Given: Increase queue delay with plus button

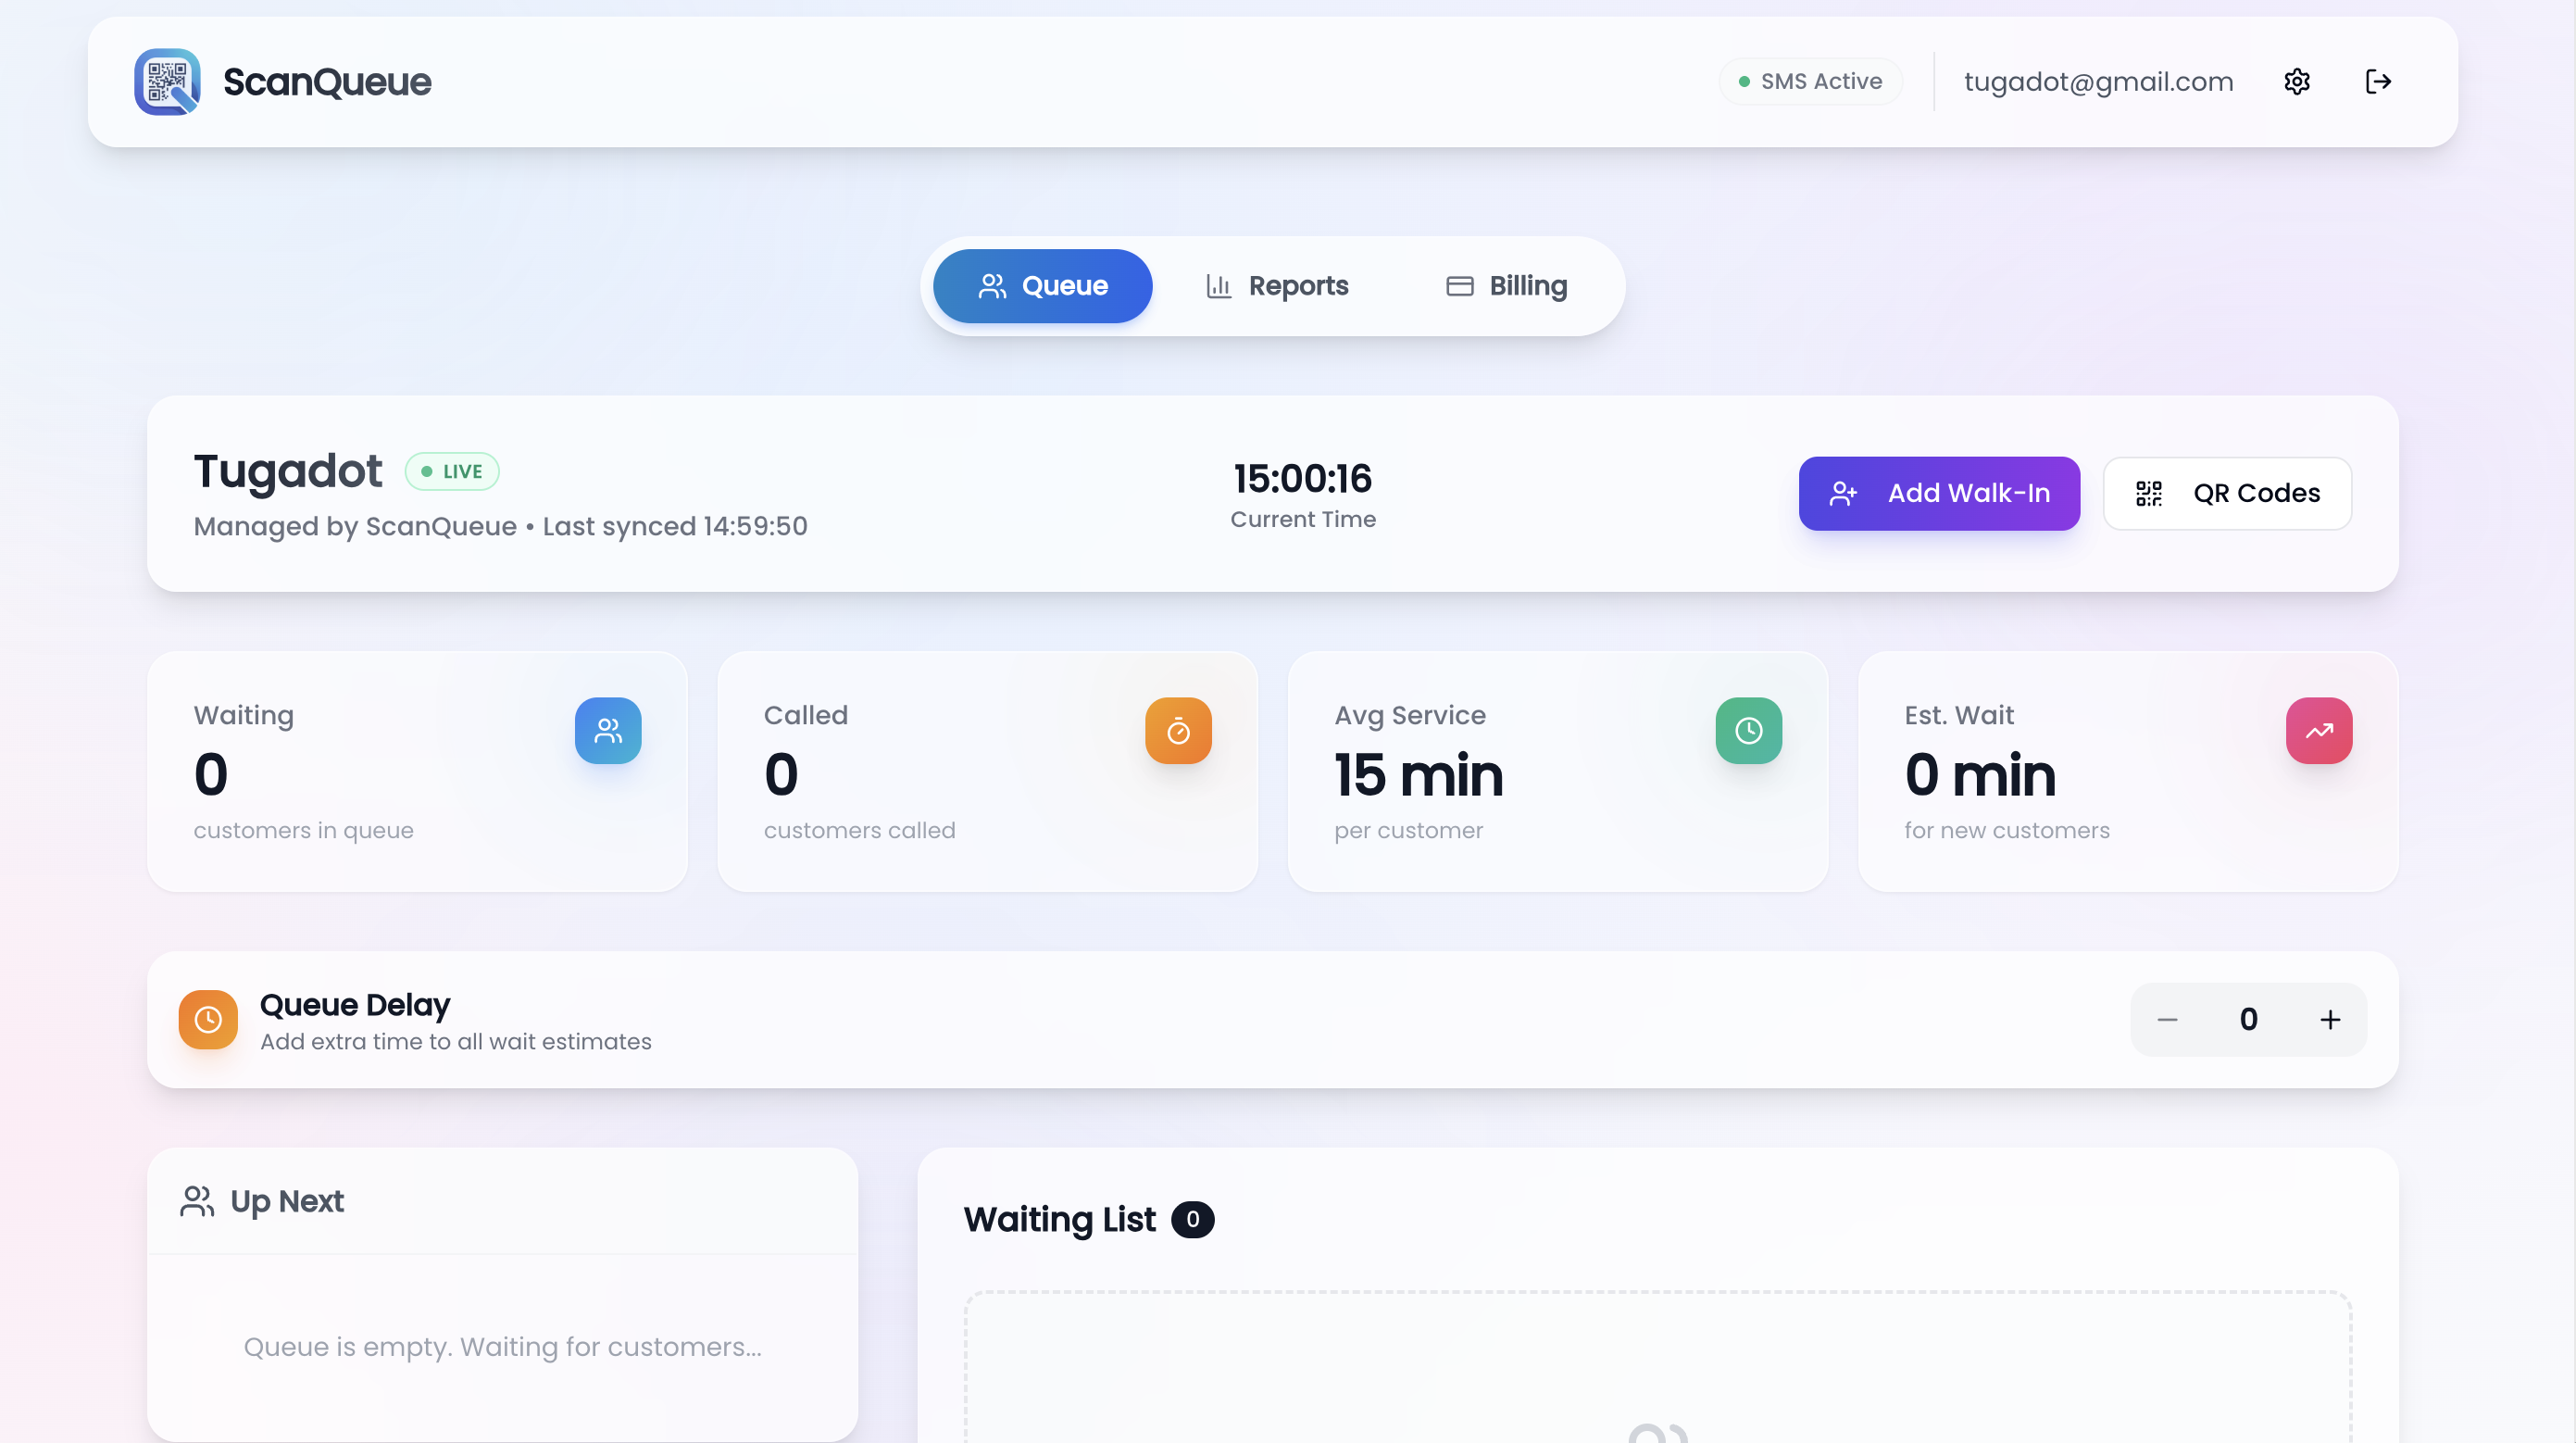Looking at the screenshot, I should click(2330, 1019).
